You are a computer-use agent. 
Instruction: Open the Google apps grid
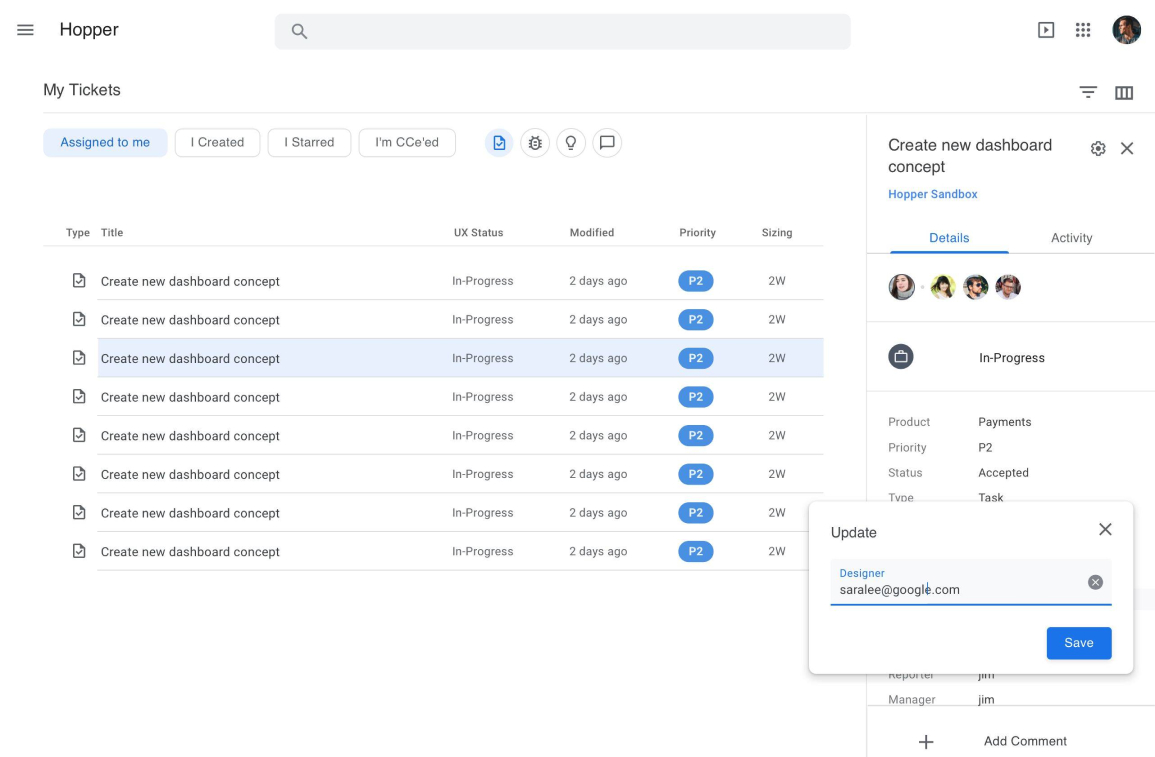[1083, 30]
